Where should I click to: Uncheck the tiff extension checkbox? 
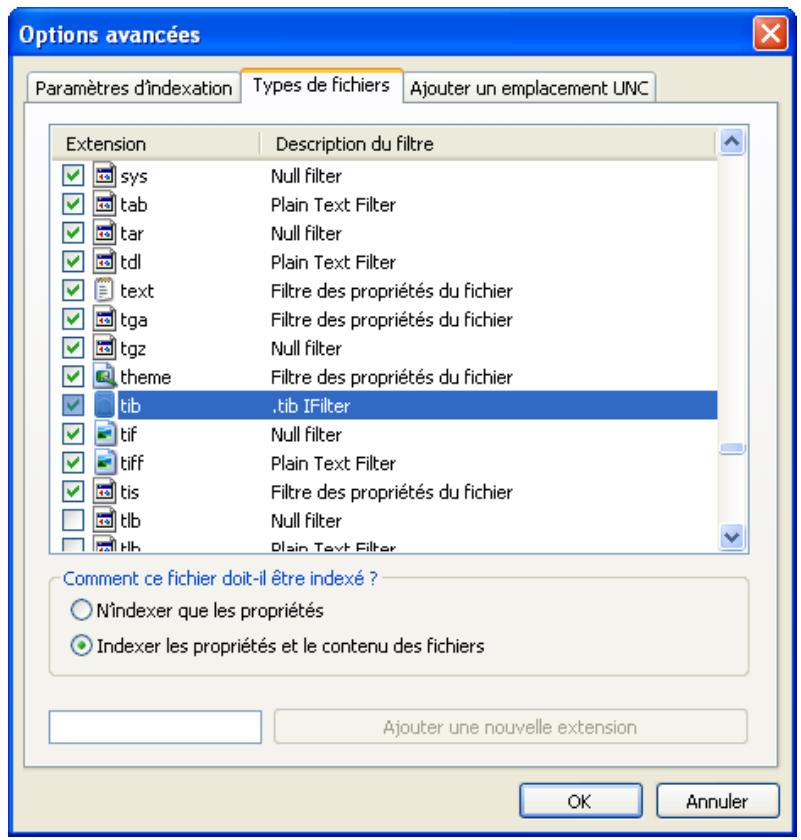tap(73, 463)
